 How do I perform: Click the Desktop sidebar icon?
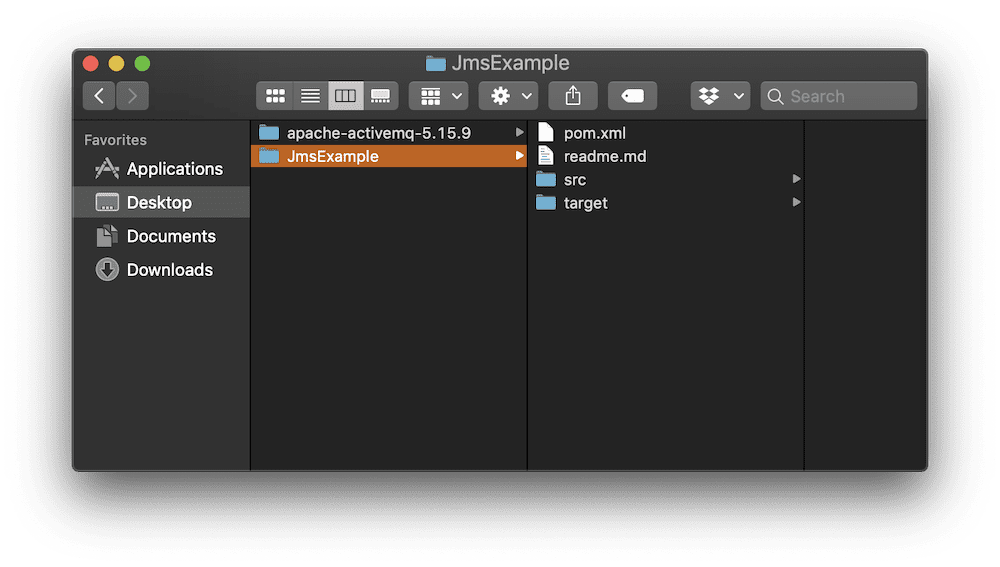click(107, 202)
